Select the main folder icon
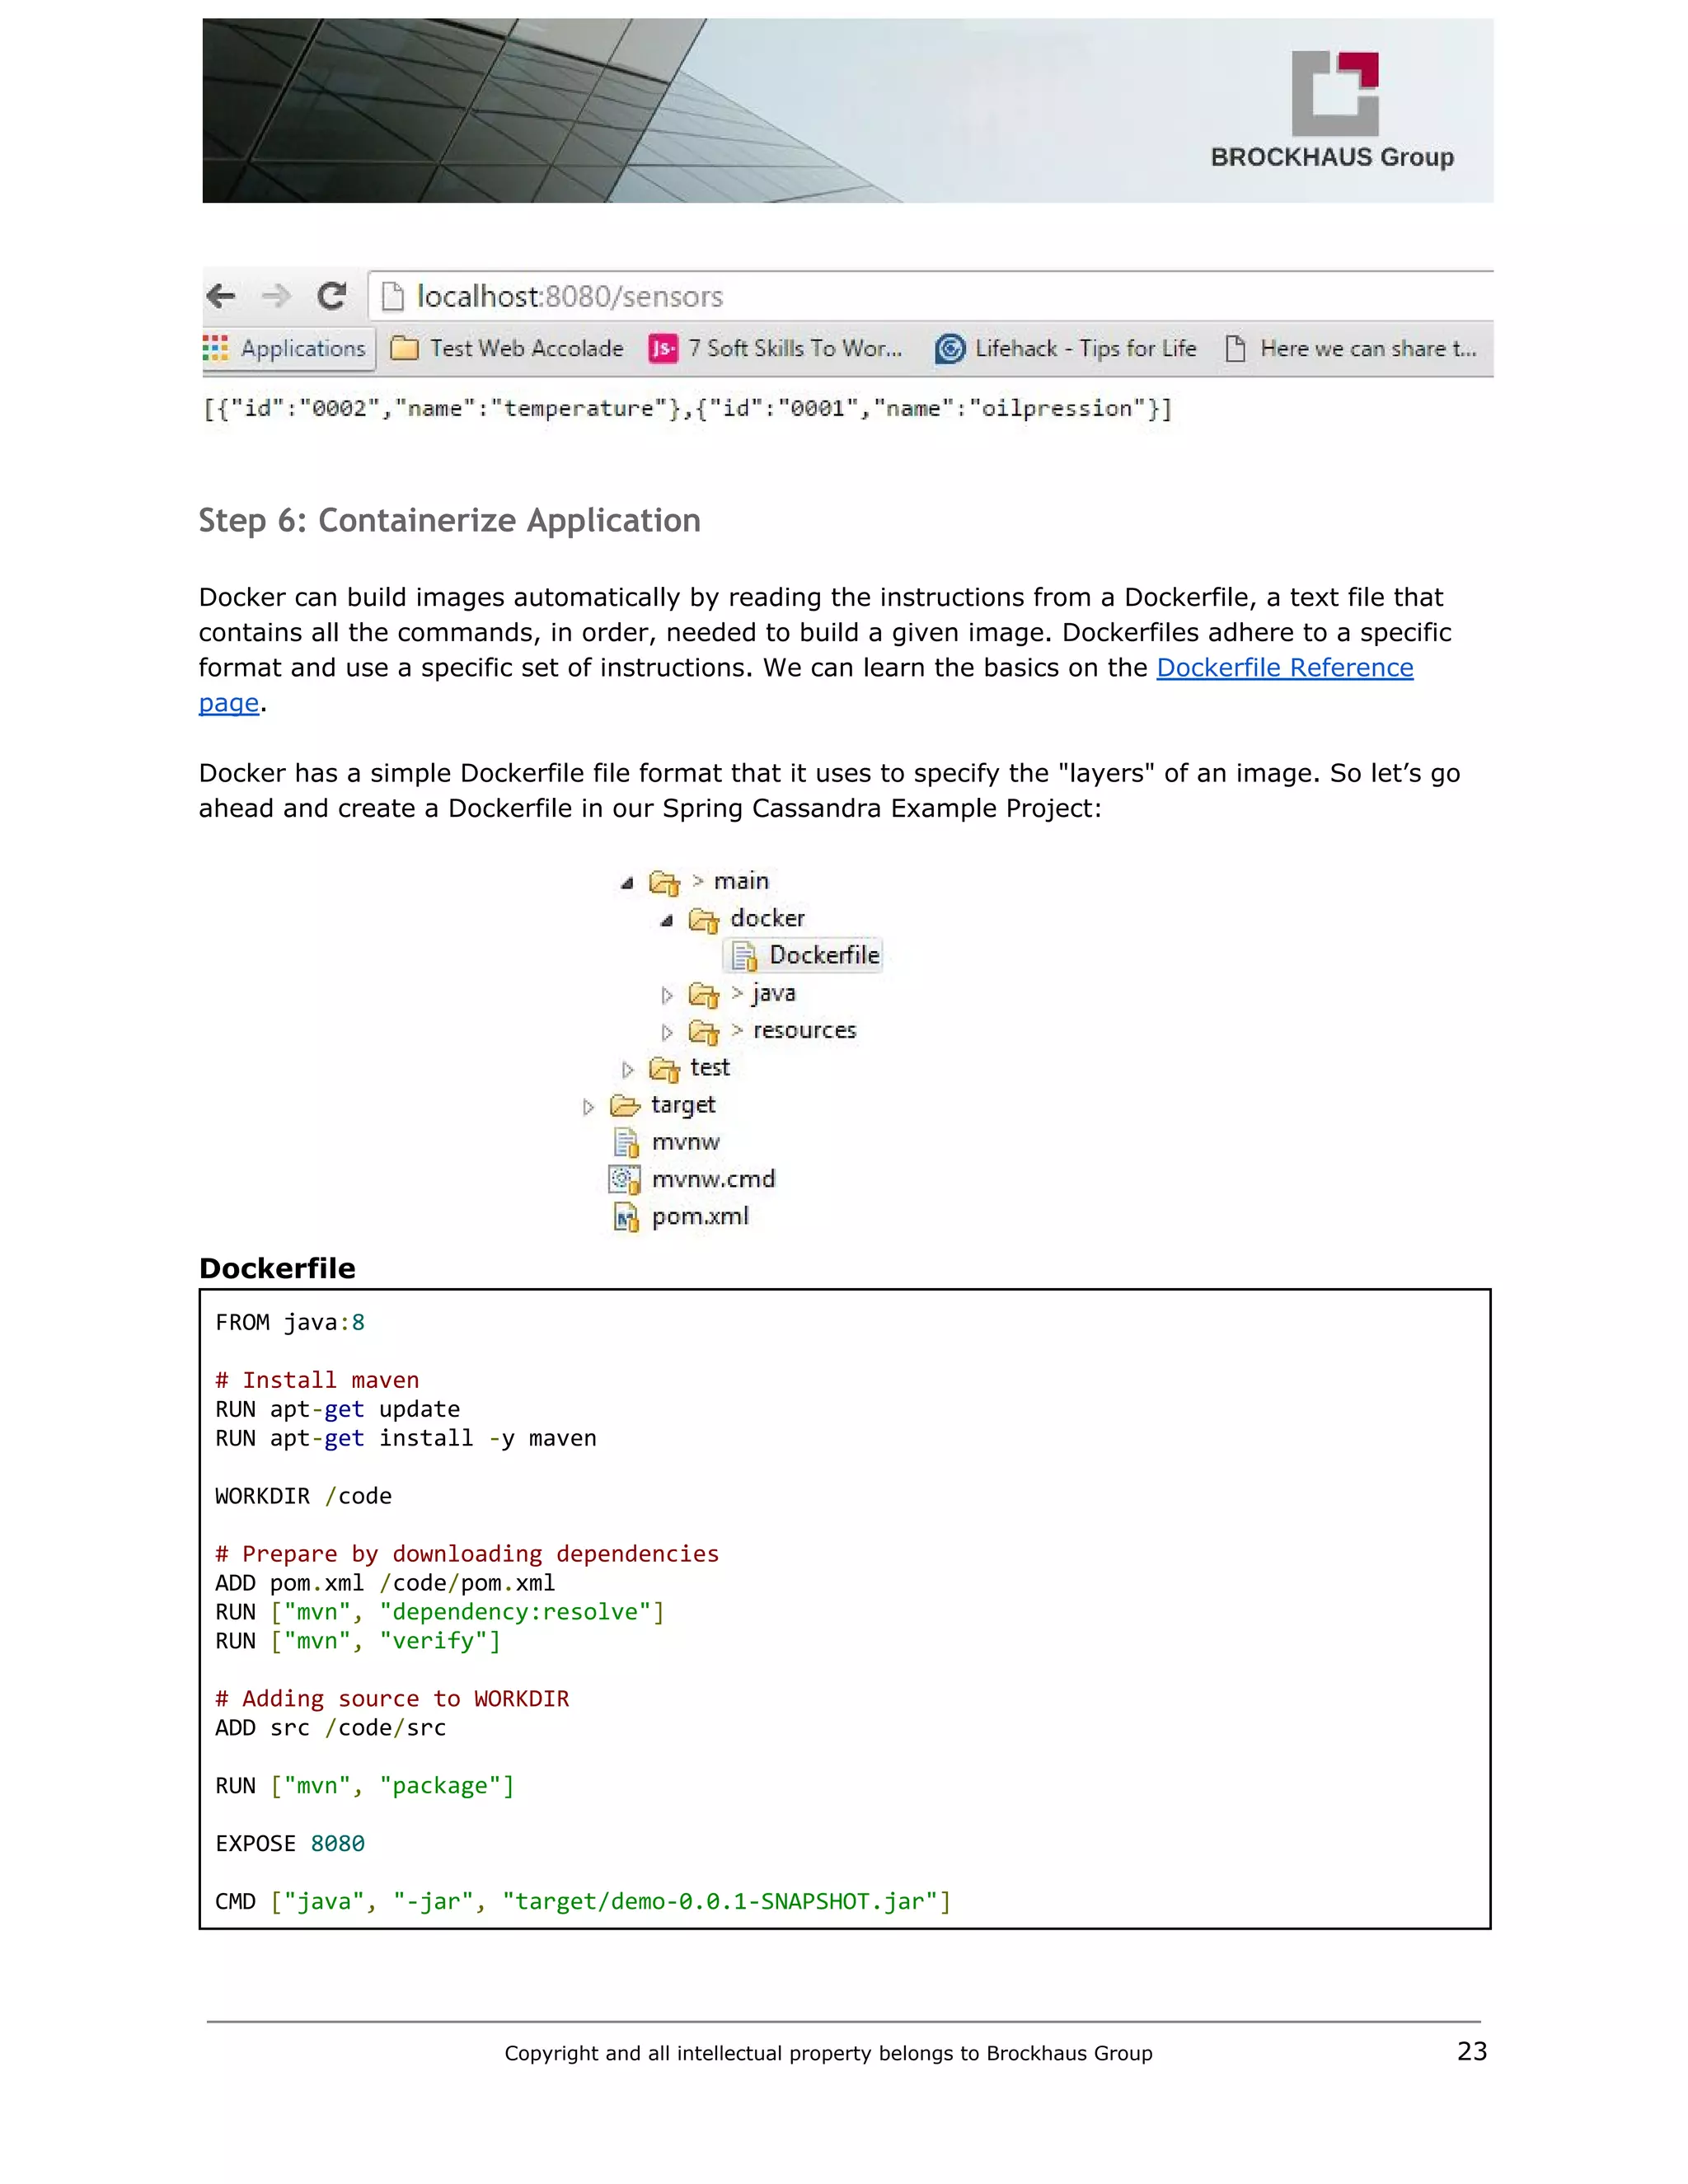 (x=664, y=882)
